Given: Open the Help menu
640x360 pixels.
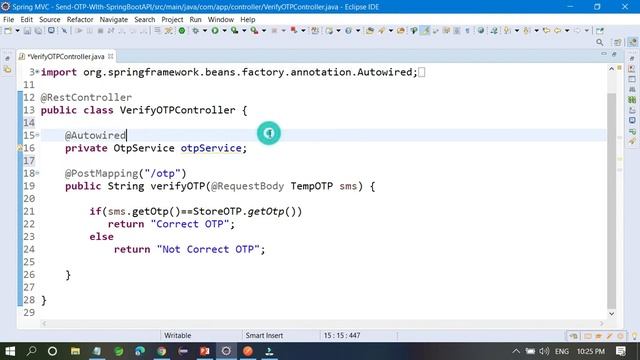Looking at the screenshot, I should click(247, 20).
